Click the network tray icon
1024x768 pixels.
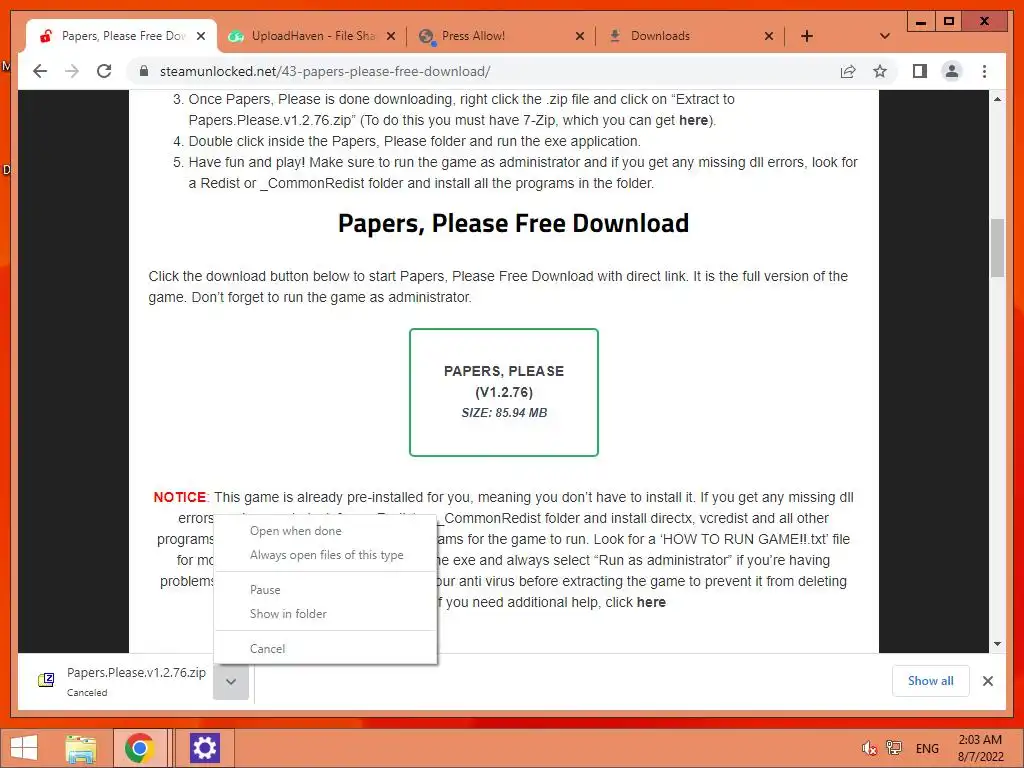pyautogui.click(x=894, y=748)
